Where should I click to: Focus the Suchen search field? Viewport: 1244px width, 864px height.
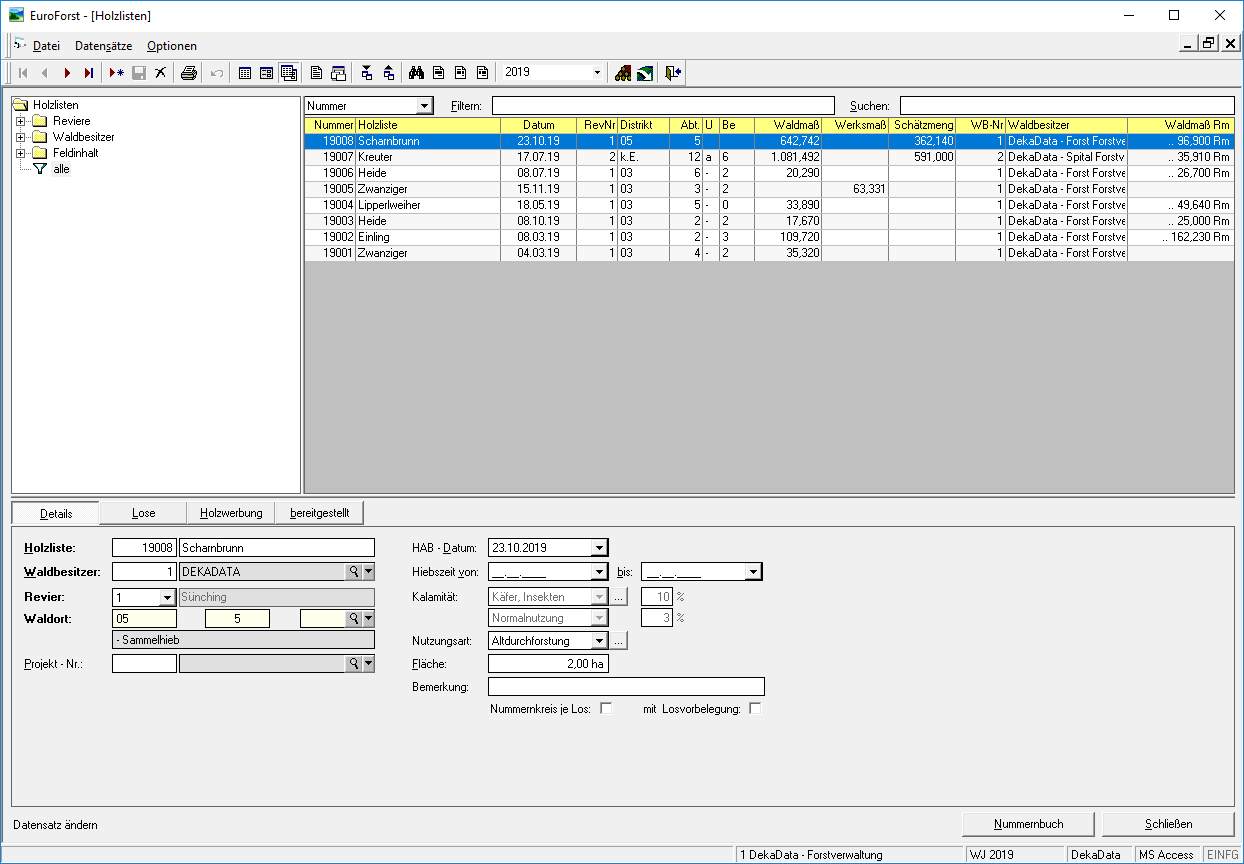point(1067,106)
